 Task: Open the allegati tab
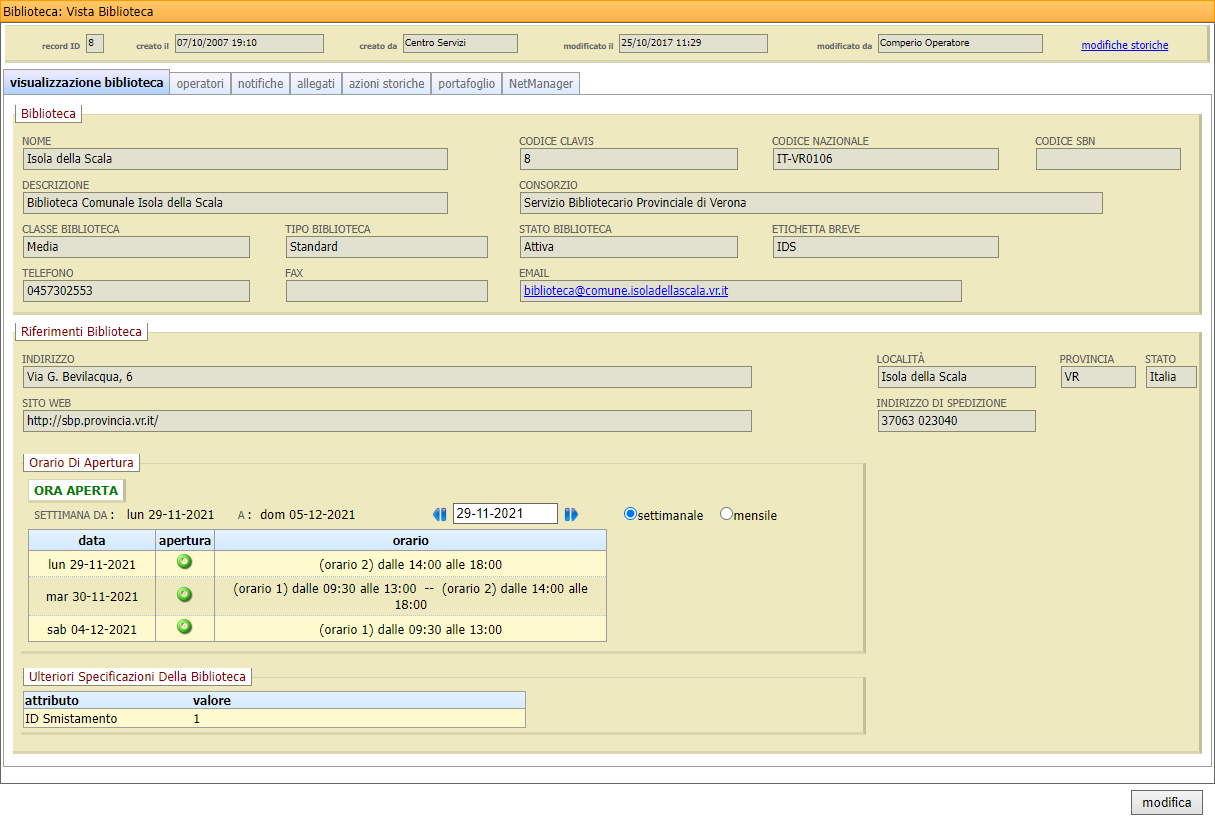[x=316, y=84]
